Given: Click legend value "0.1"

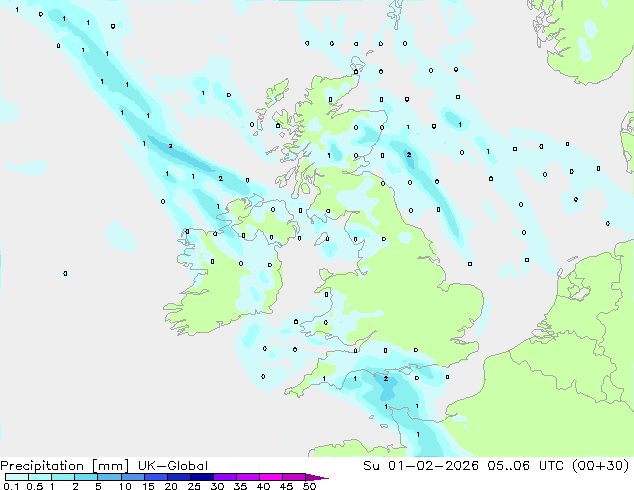Looking at the screenshot, I should (11, 486).
